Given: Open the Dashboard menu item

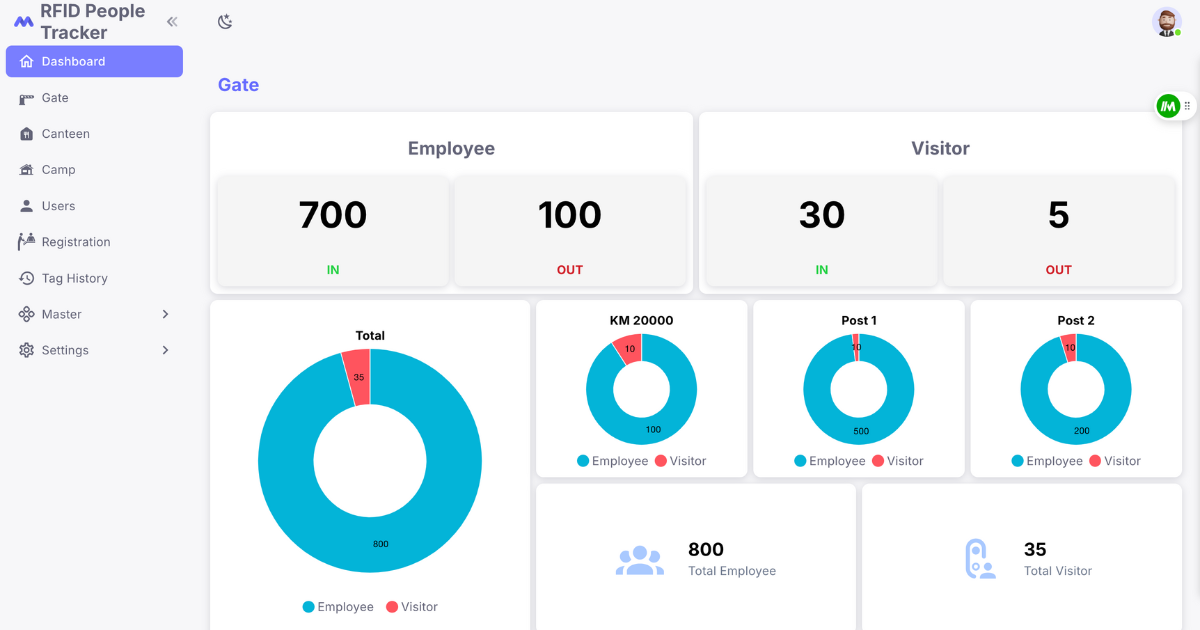Looking at the screenshot, I should coord(94,61).
